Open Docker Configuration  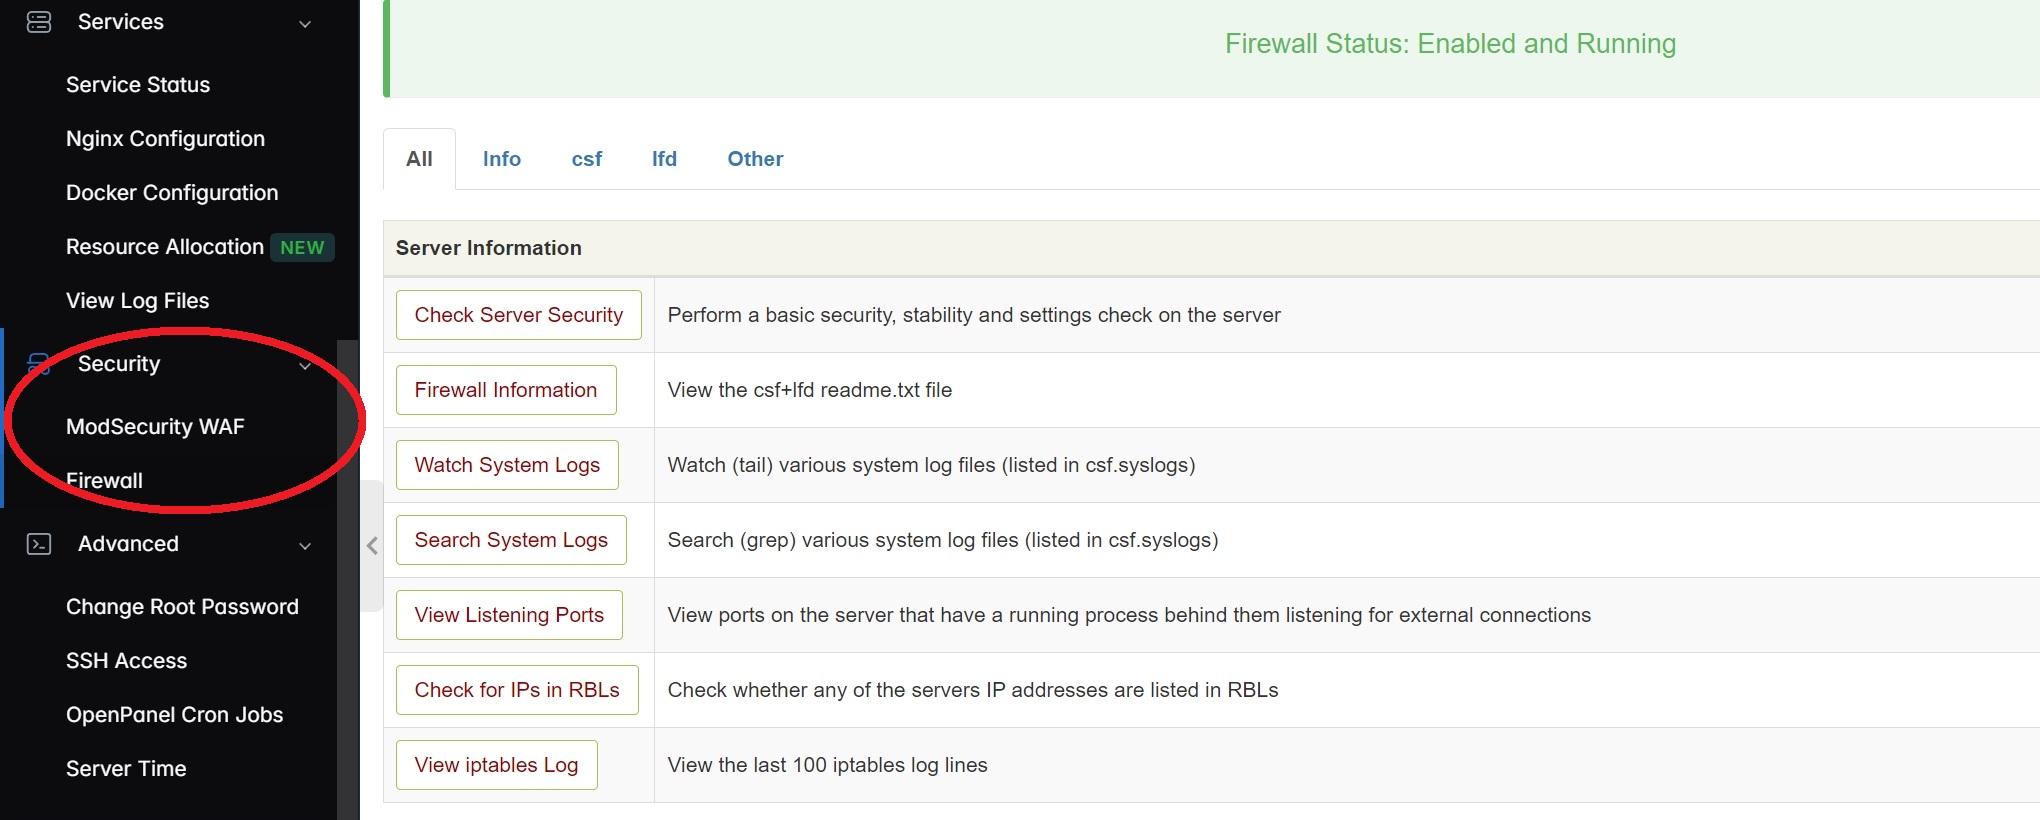(172, 193)
